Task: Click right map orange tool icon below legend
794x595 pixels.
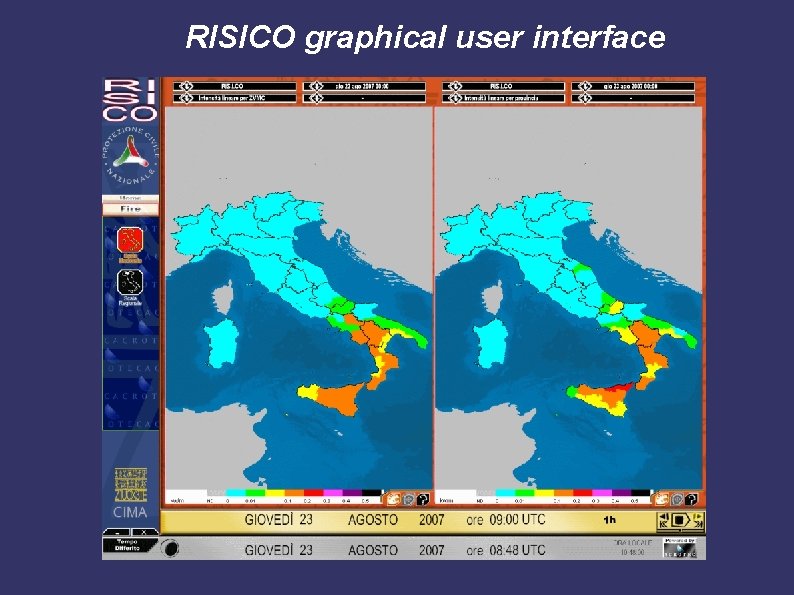Action: [x=661, y=499]
